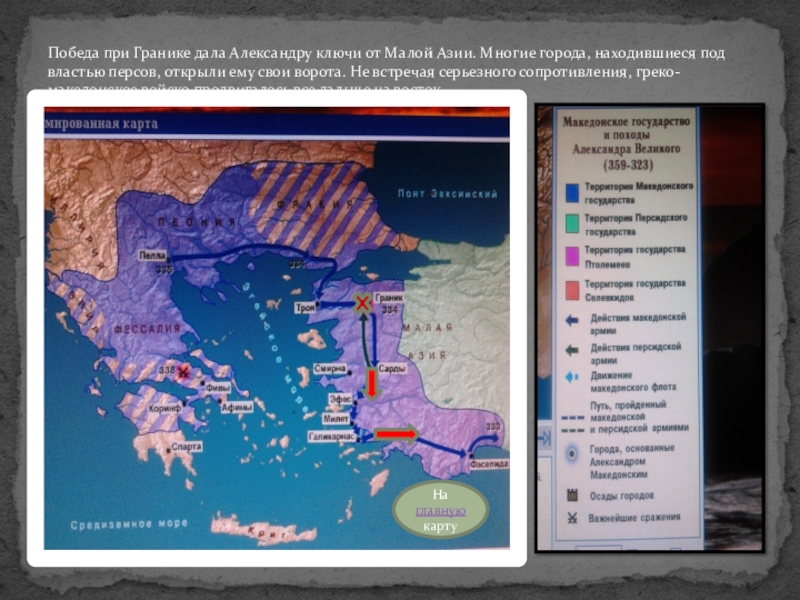Image resolution: width=800 pixels, height=600 pixels.
Task: Click the founded cities legend icon
Action: click(x=572, y=454)
